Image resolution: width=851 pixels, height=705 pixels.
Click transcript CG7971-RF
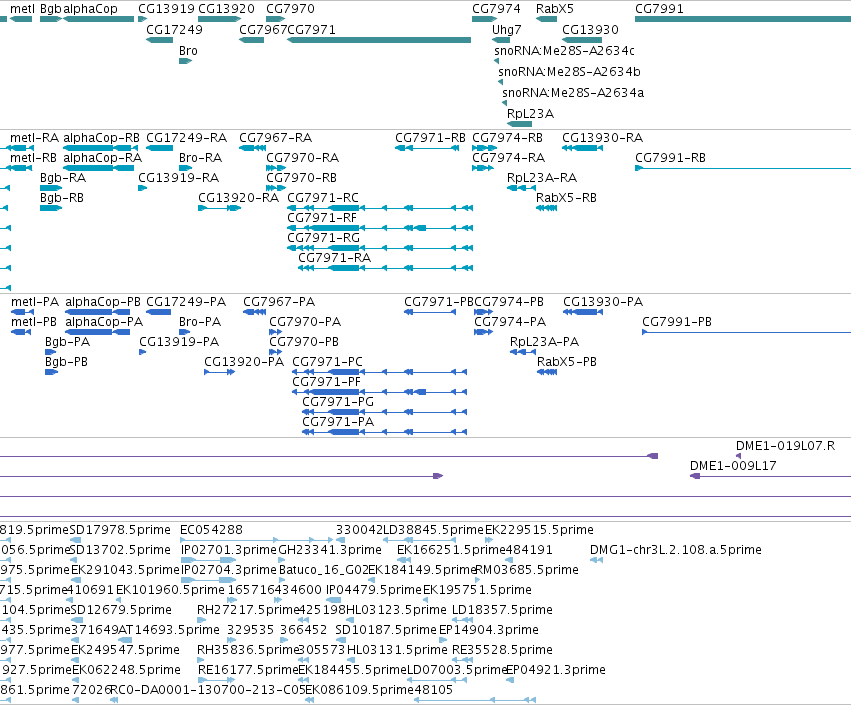[322, 218]
